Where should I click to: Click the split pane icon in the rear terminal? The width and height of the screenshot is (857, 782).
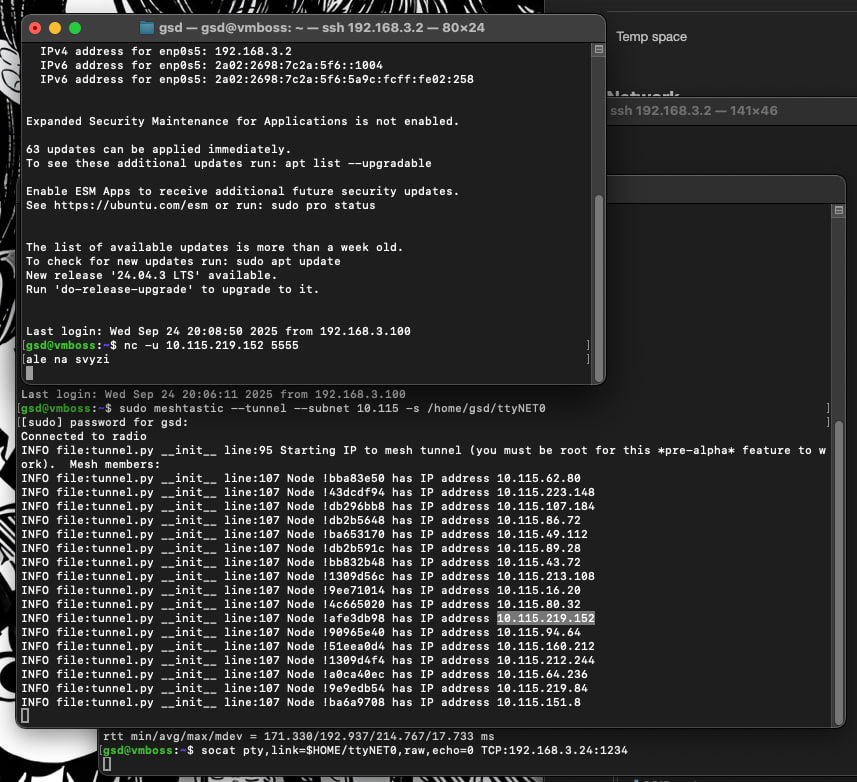click(x=838, y=210)
